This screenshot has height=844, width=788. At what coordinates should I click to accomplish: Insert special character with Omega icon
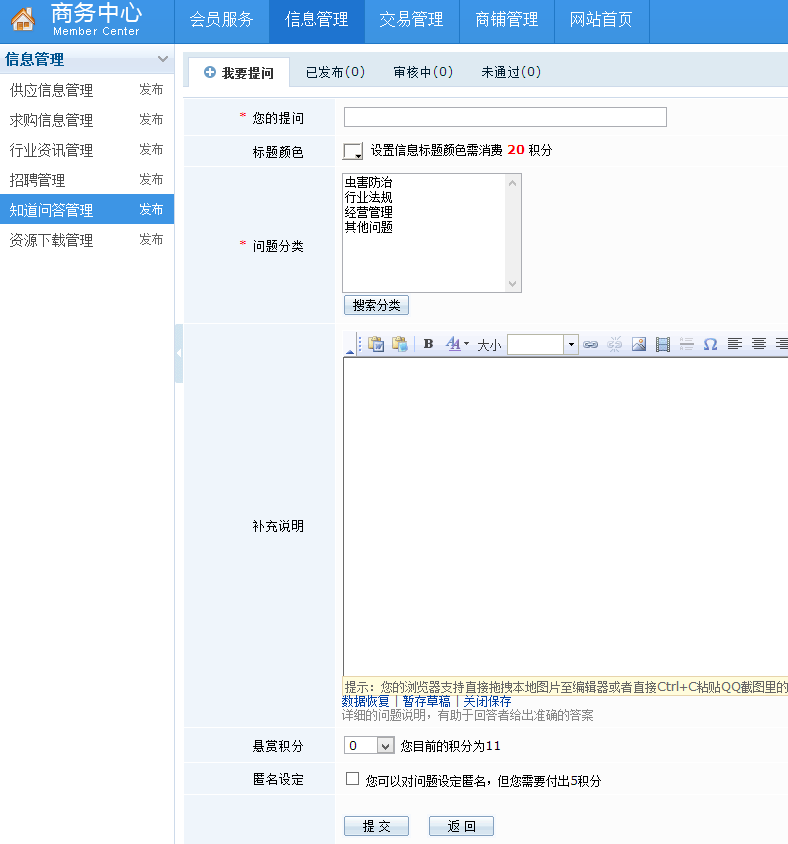click(x=710, y=344)
